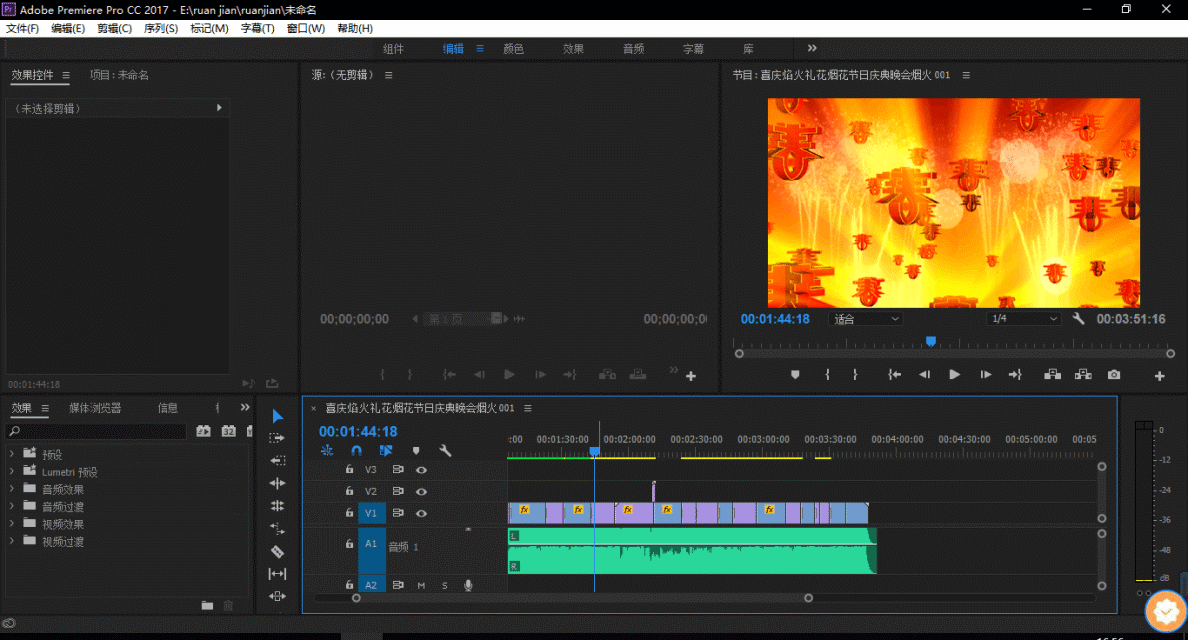Go to In point in Program Monitor
The image size is (1188, 640).
(x=895, y=375)
